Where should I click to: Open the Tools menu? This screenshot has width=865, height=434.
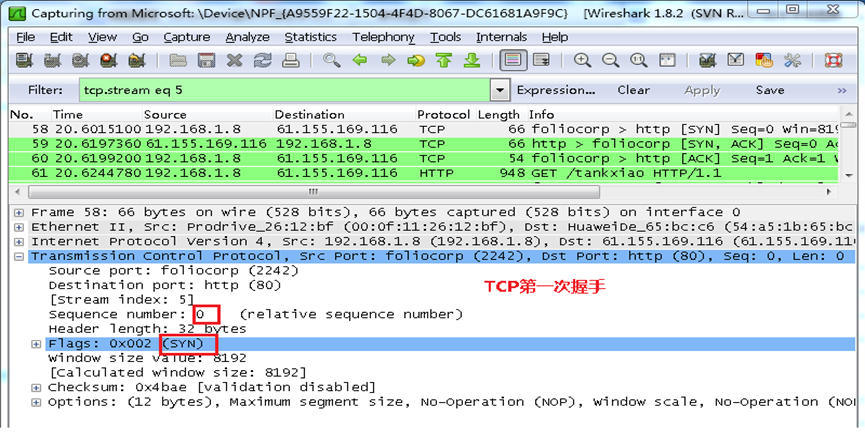[x=445, y=37]
